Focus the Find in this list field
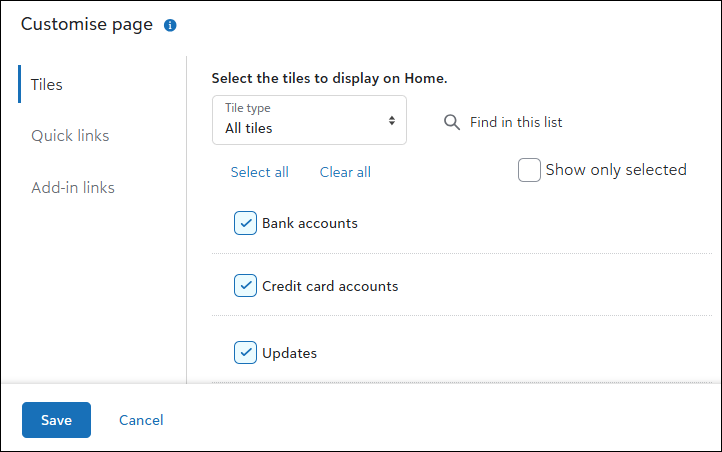The width and height of the screenshot is (722, 452). [x=516, y=122]
